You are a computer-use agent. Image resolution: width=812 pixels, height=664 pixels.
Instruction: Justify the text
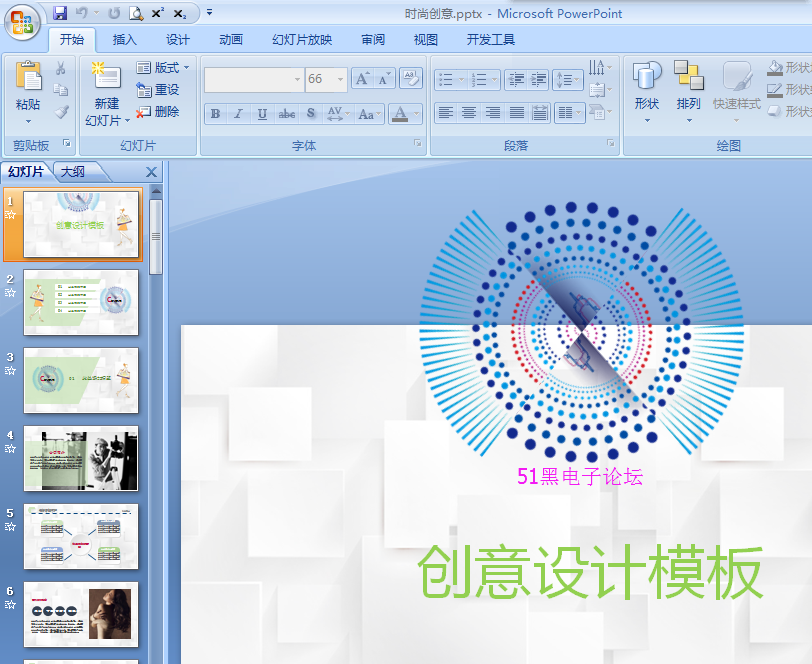516,112
